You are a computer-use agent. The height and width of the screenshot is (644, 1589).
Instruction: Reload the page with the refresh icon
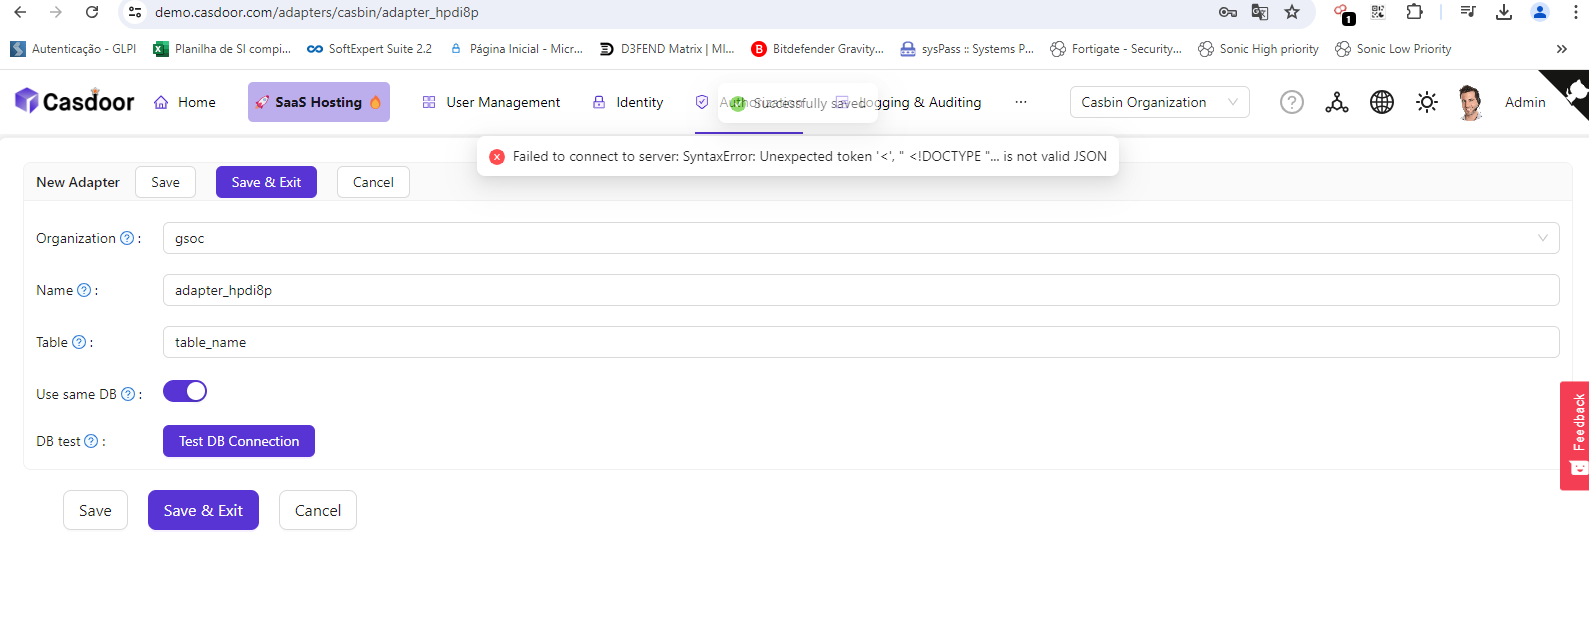pos(92,12)
